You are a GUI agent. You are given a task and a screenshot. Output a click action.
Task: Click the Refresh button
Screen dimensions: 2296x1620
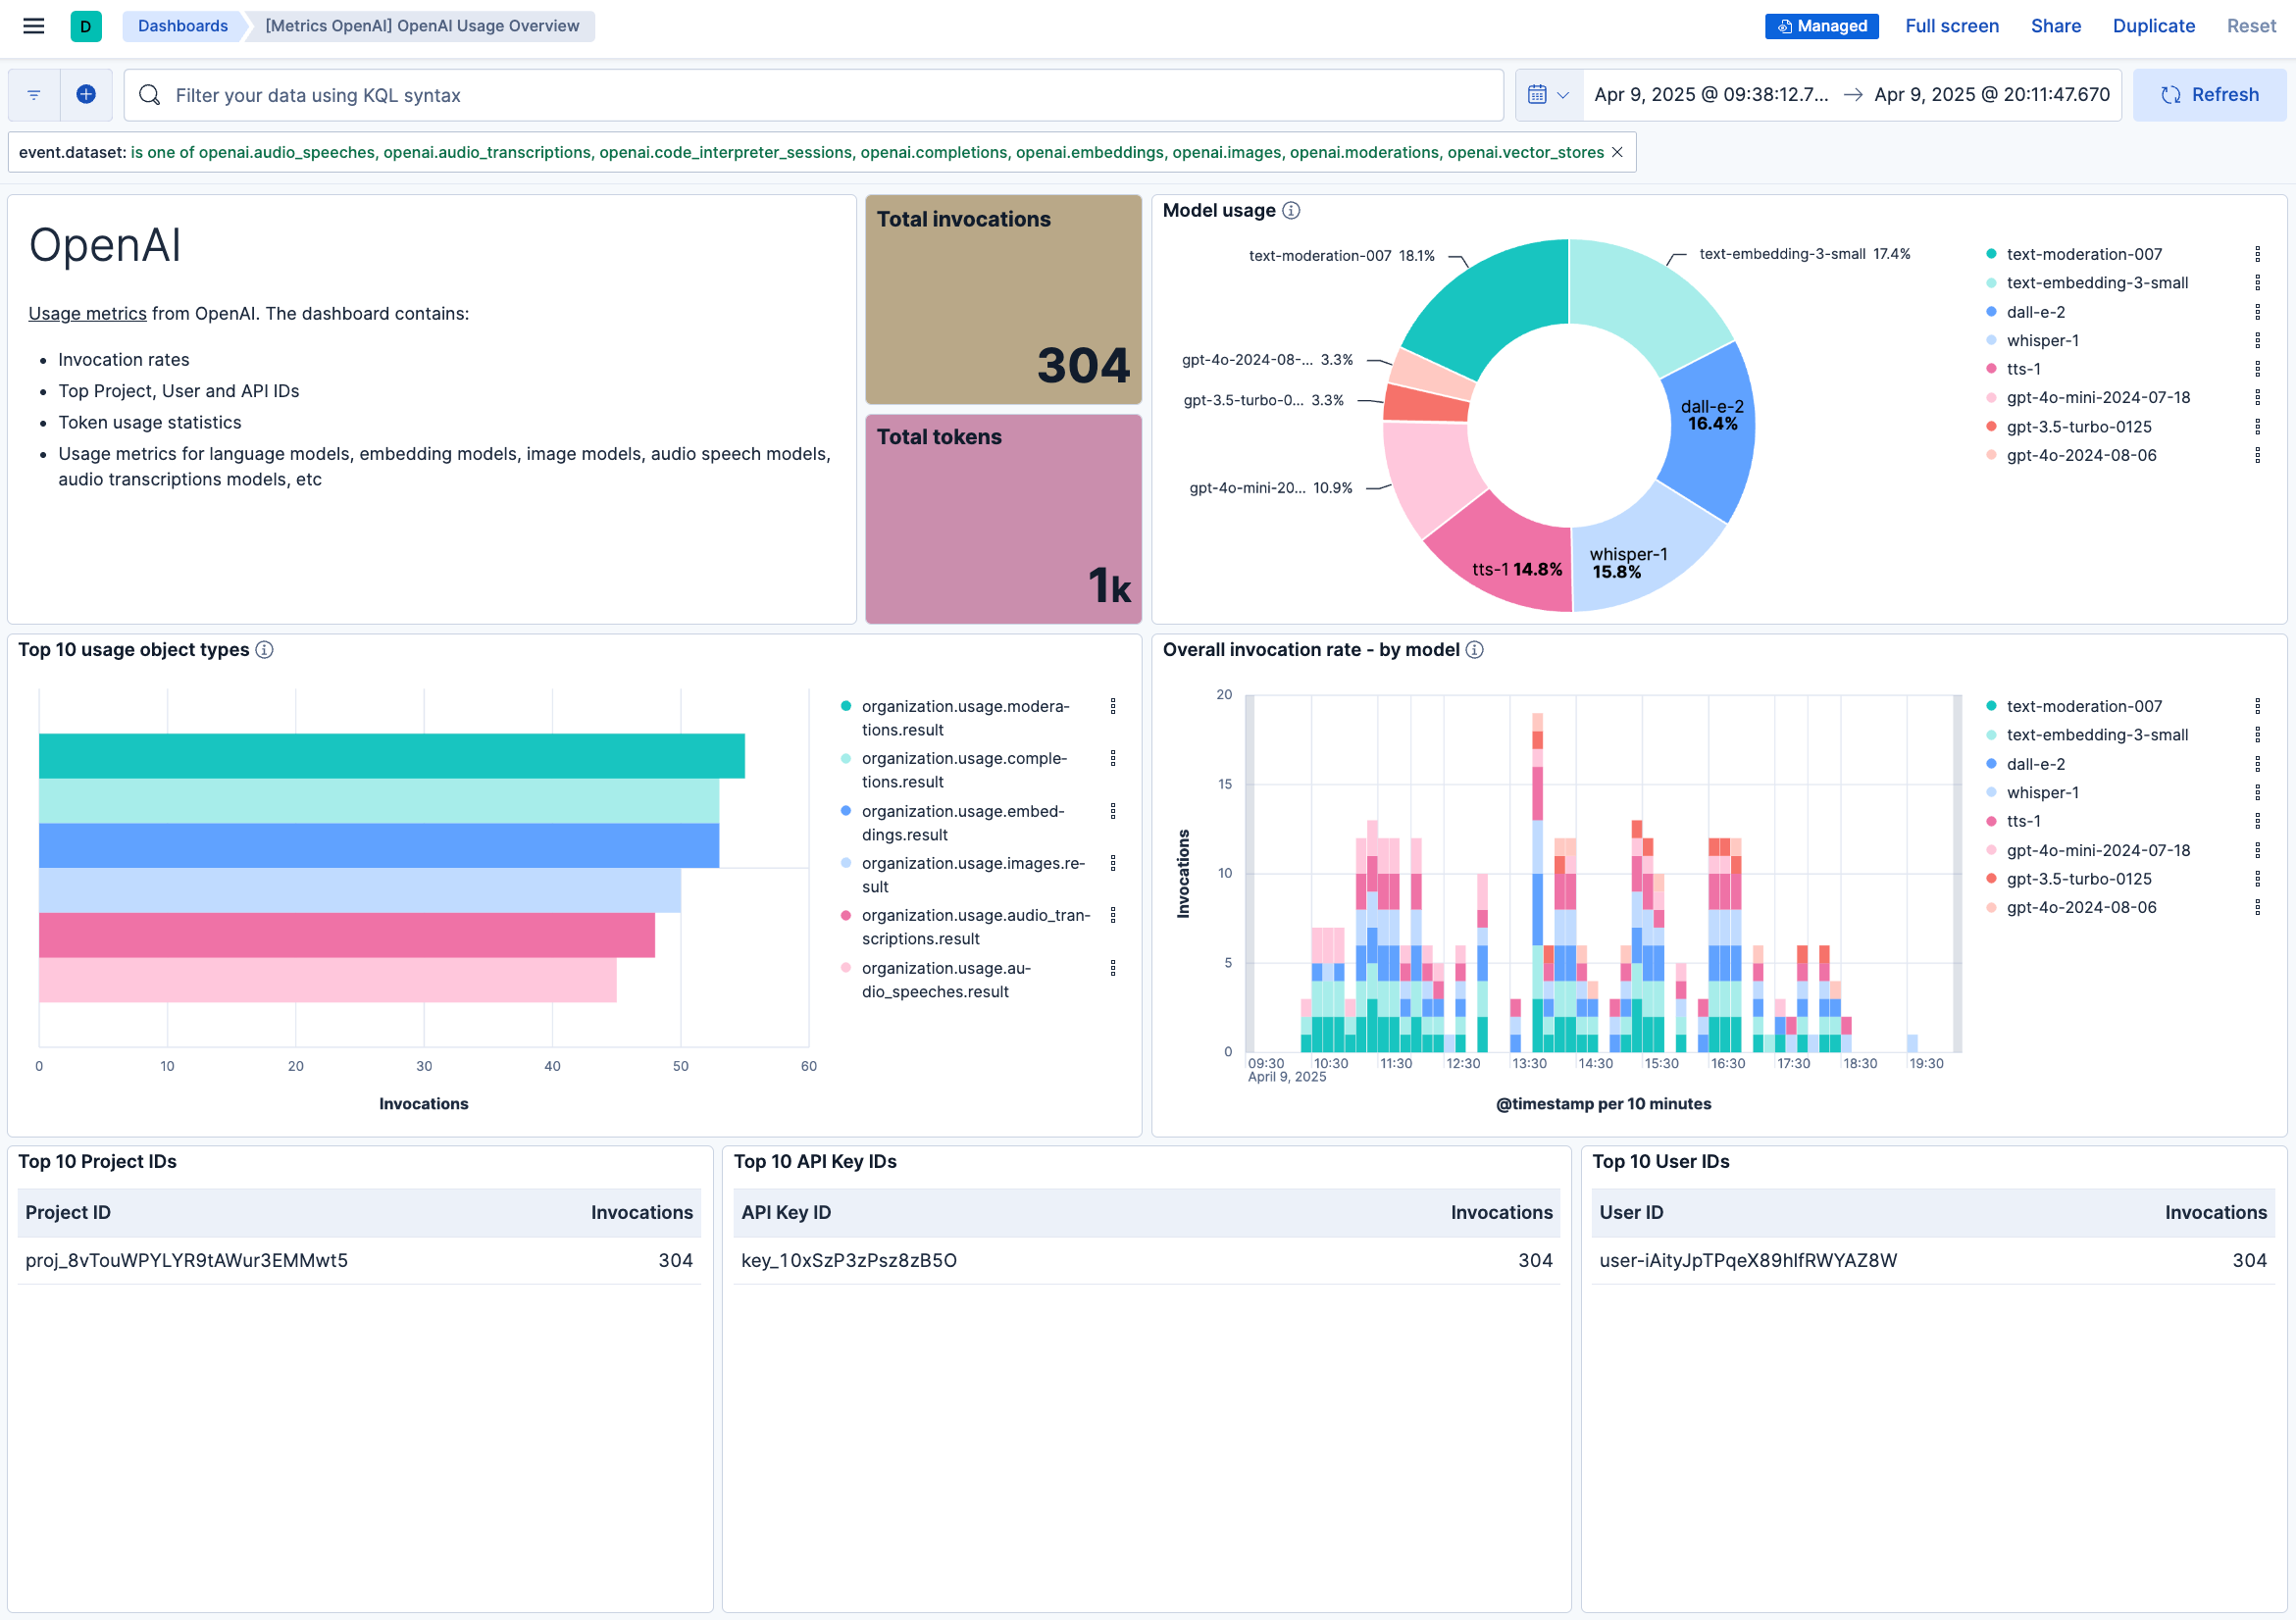[2209, 95]
